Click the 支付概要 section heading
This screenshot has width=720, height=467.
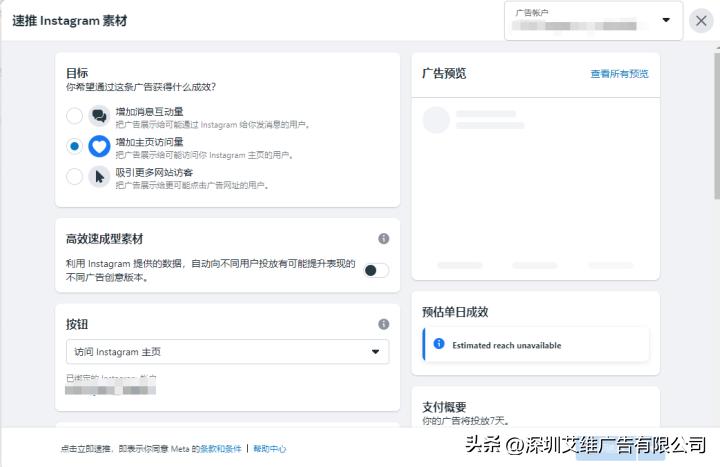click(444, 407)
